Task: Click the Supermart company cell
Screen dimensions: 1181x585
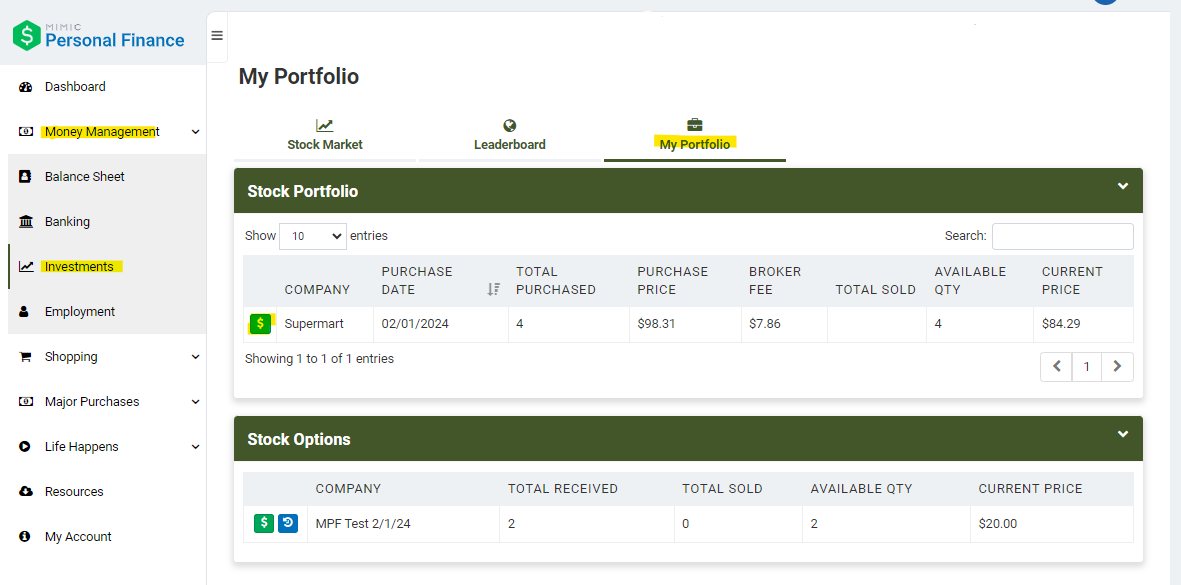Action: [x=325, y=324]
